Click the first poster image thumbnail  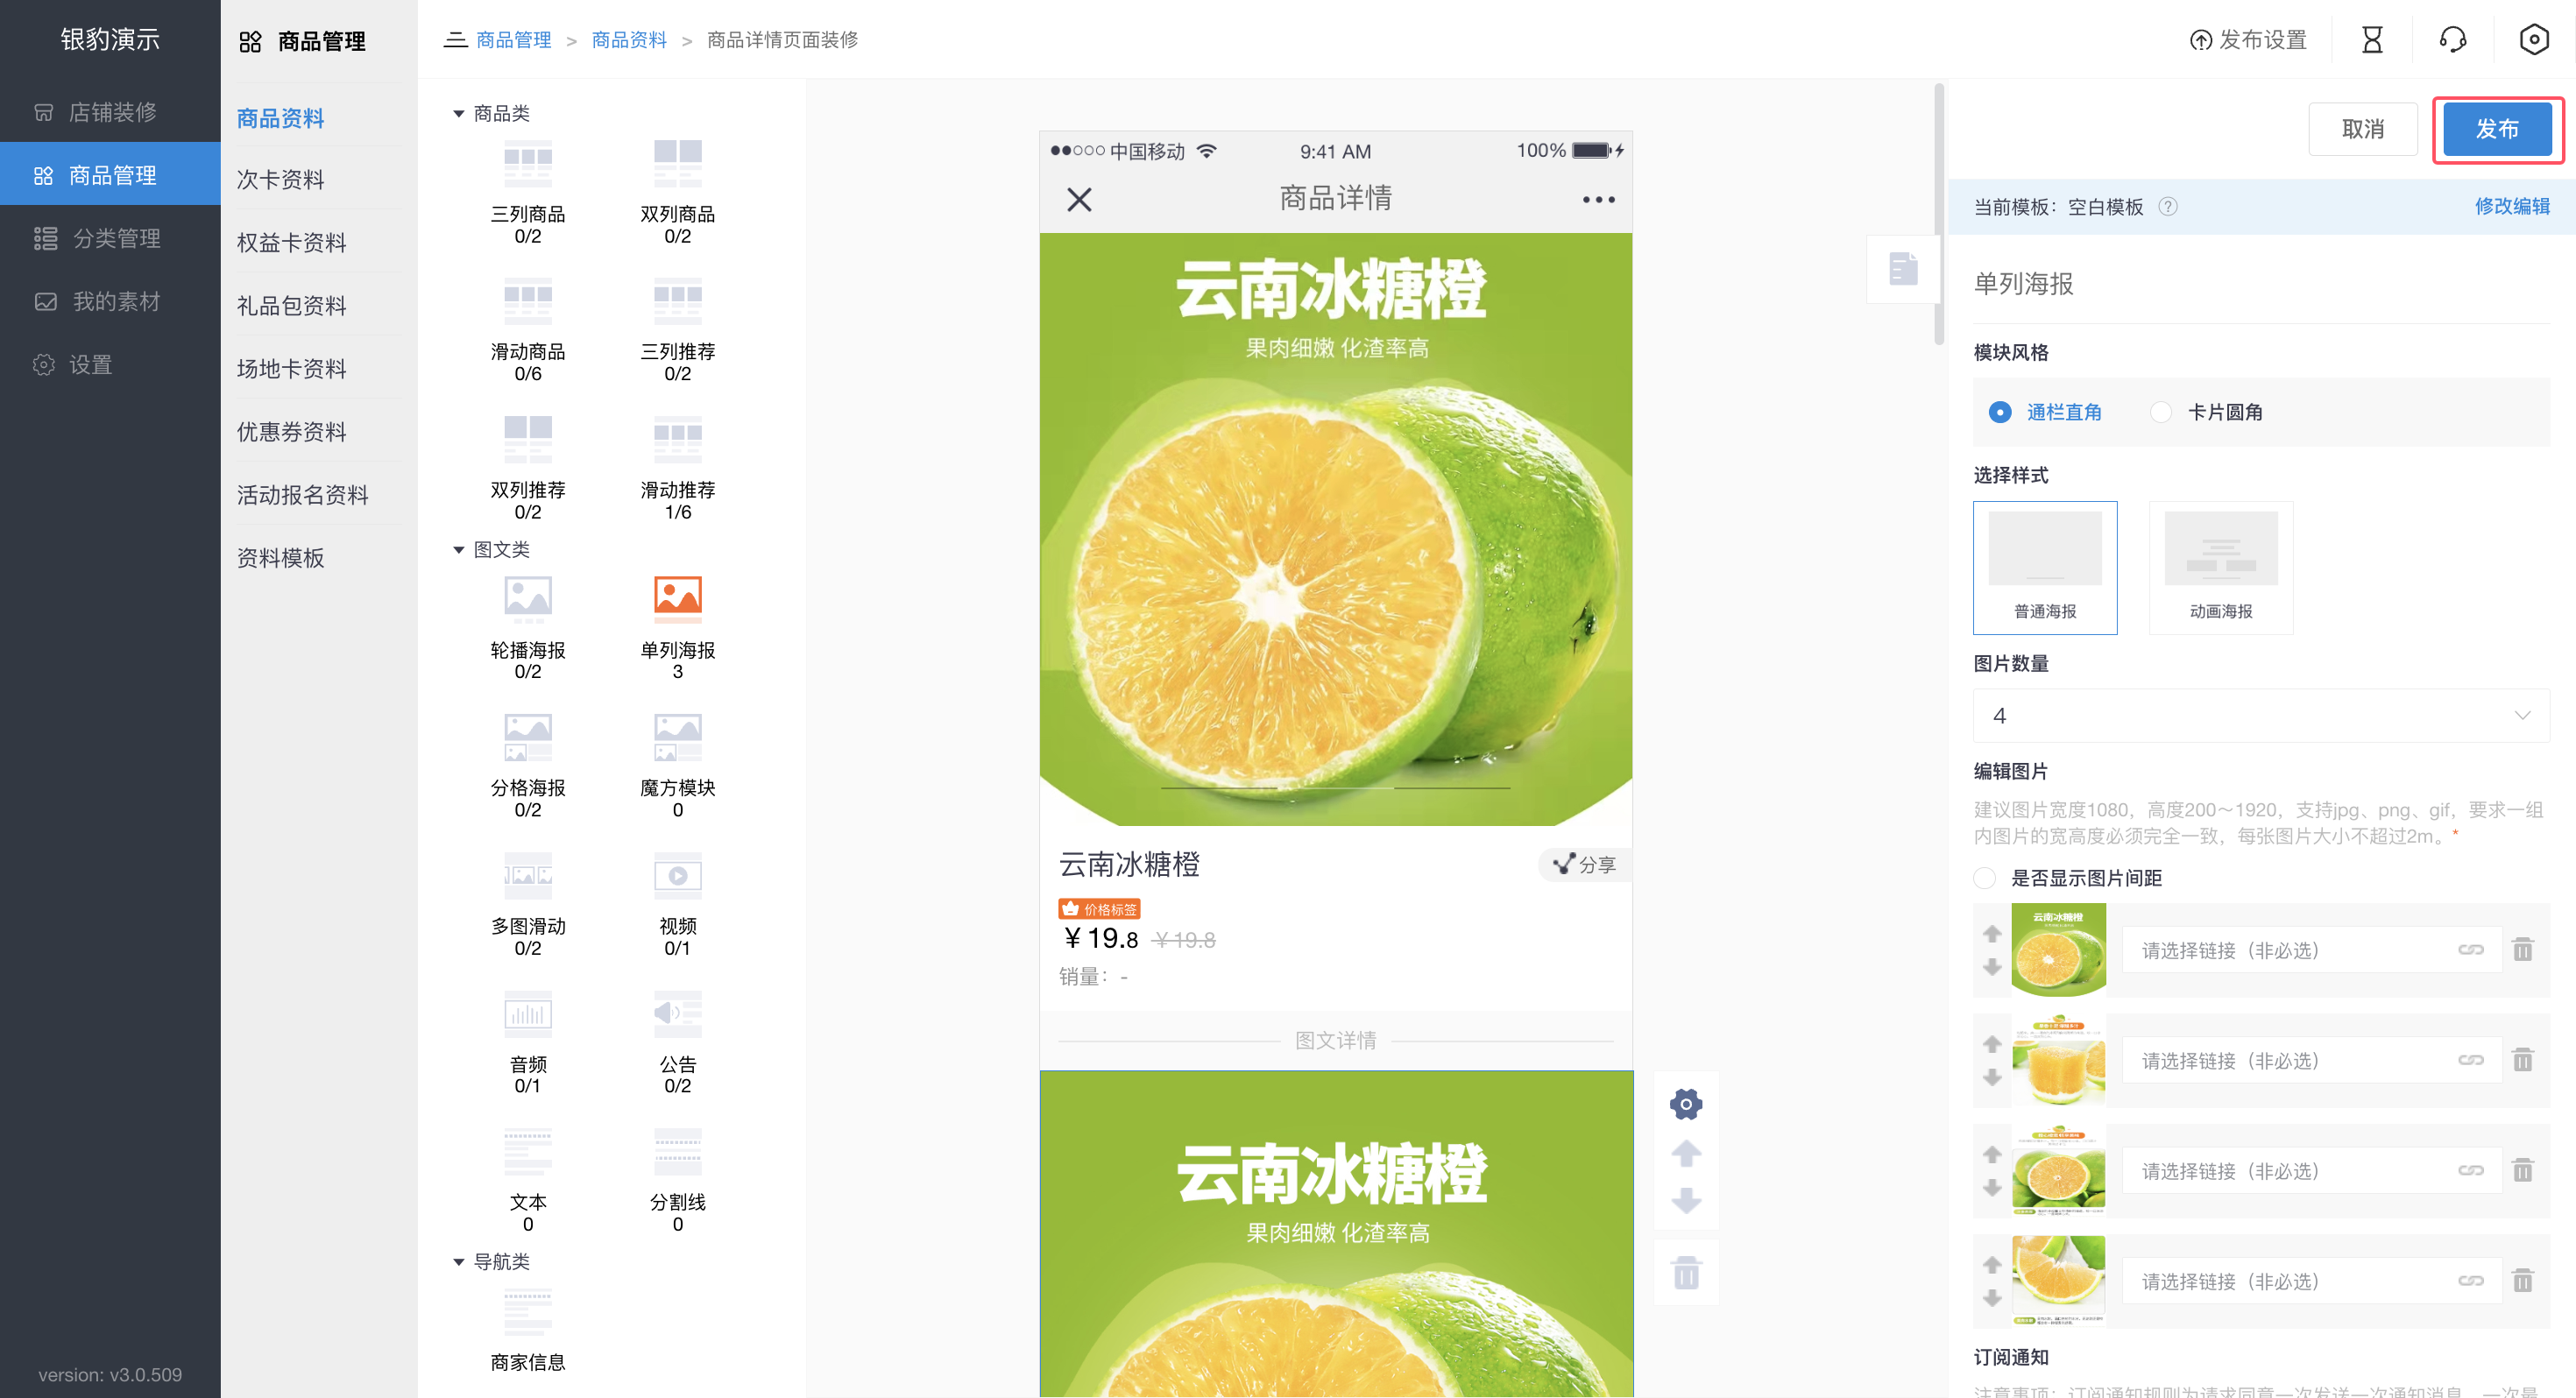coord(2058,949)
